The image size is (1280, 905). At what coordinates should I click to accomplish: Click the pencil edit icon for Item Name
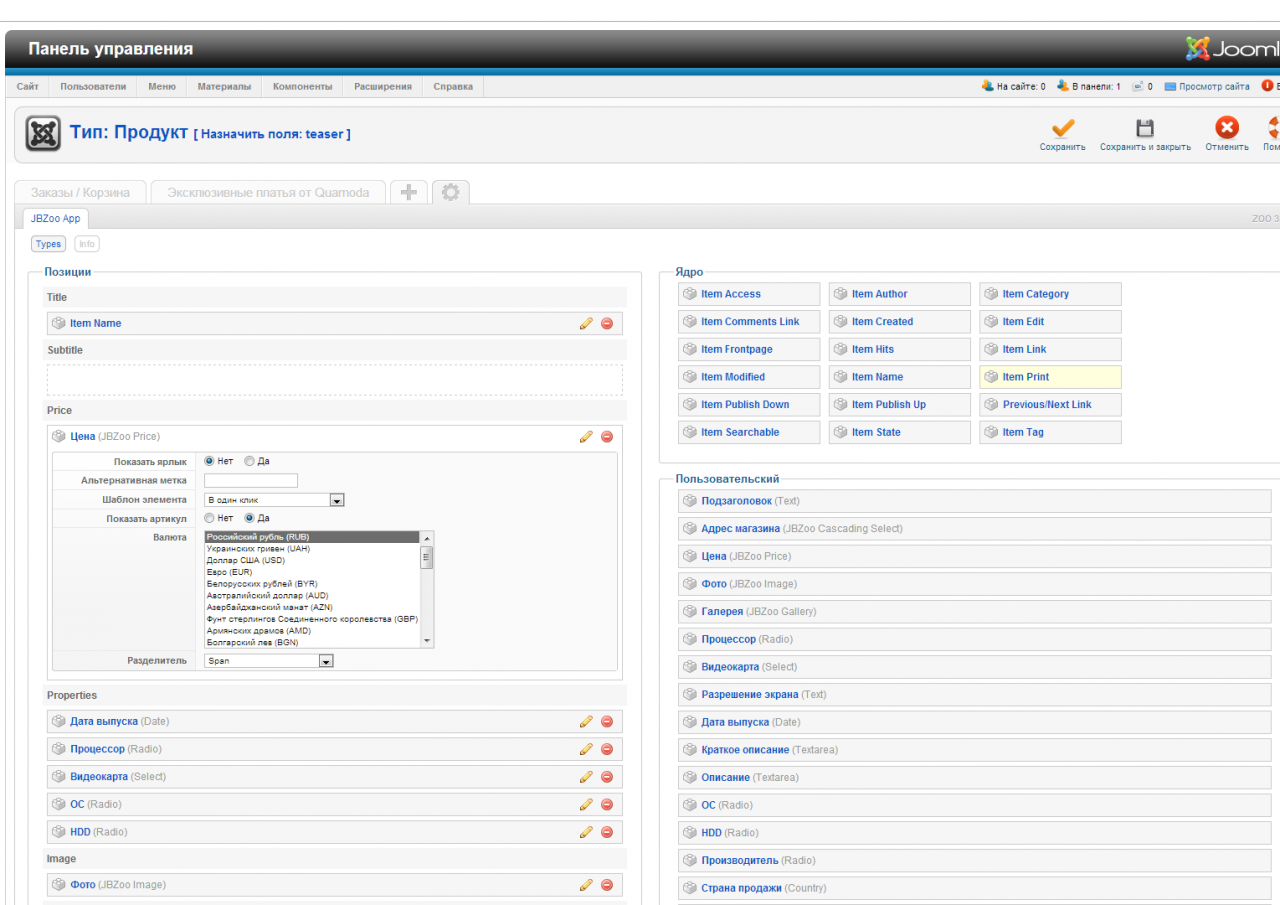(586, 324)
